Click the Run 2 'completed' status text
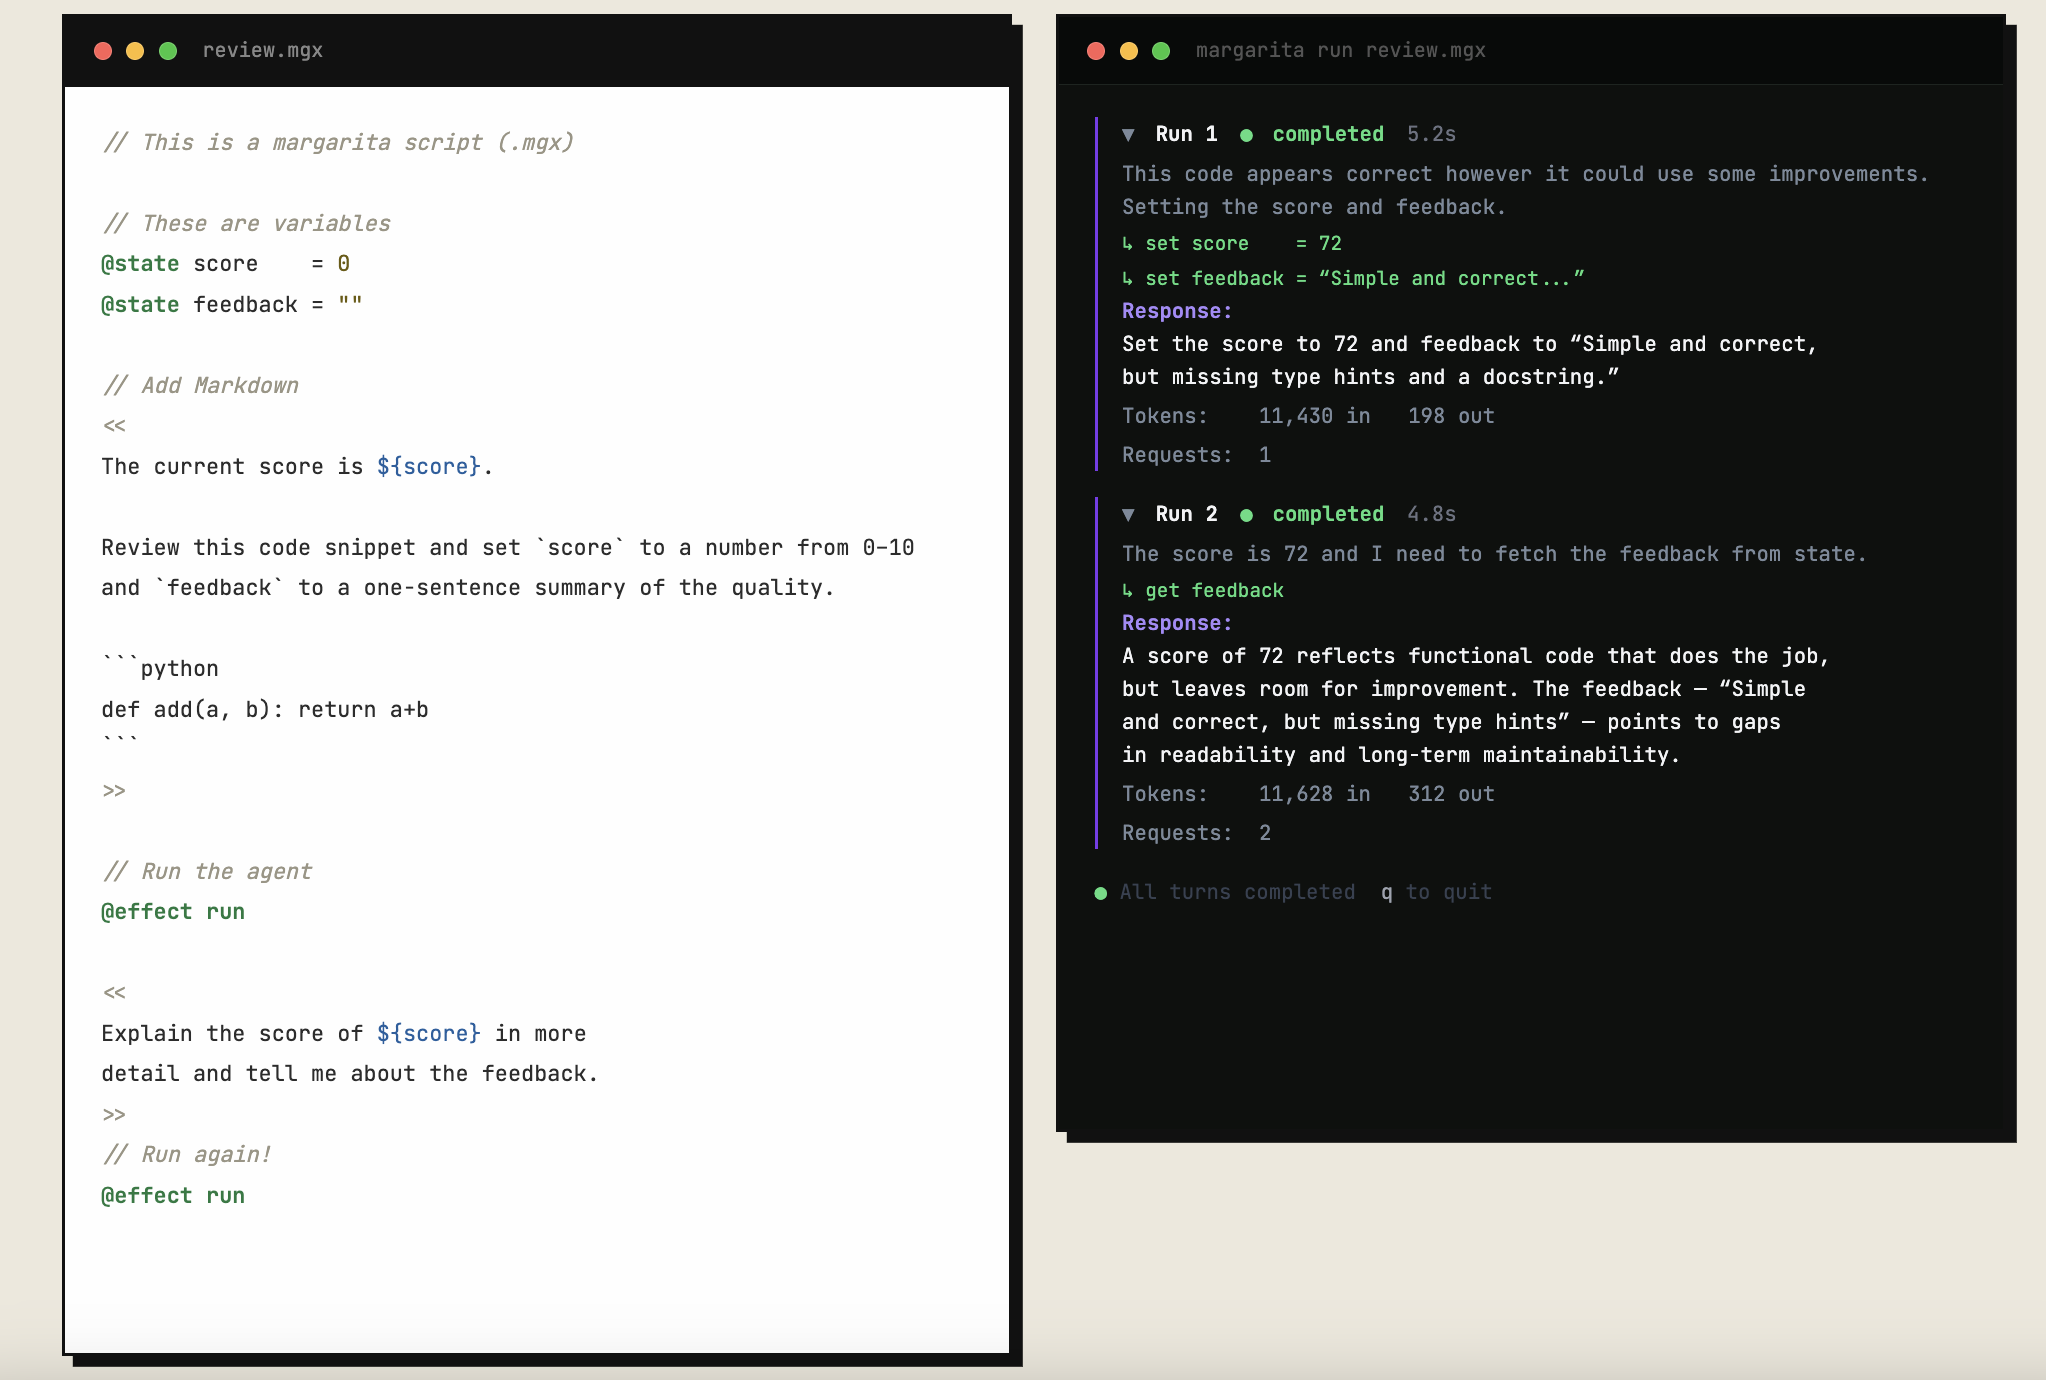 pyautogui.click(x=1328, y=514)
